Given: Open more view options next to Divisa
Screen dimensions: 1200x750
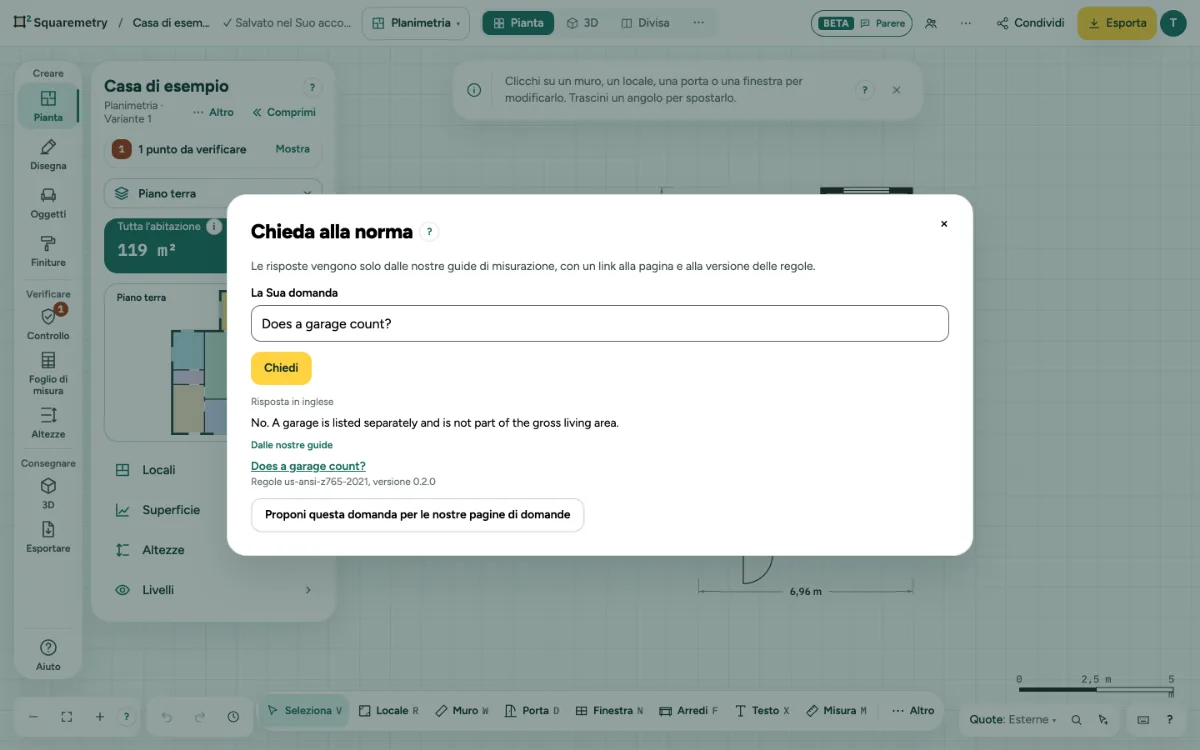Looking at the screenshot, I should click(698, 23).
